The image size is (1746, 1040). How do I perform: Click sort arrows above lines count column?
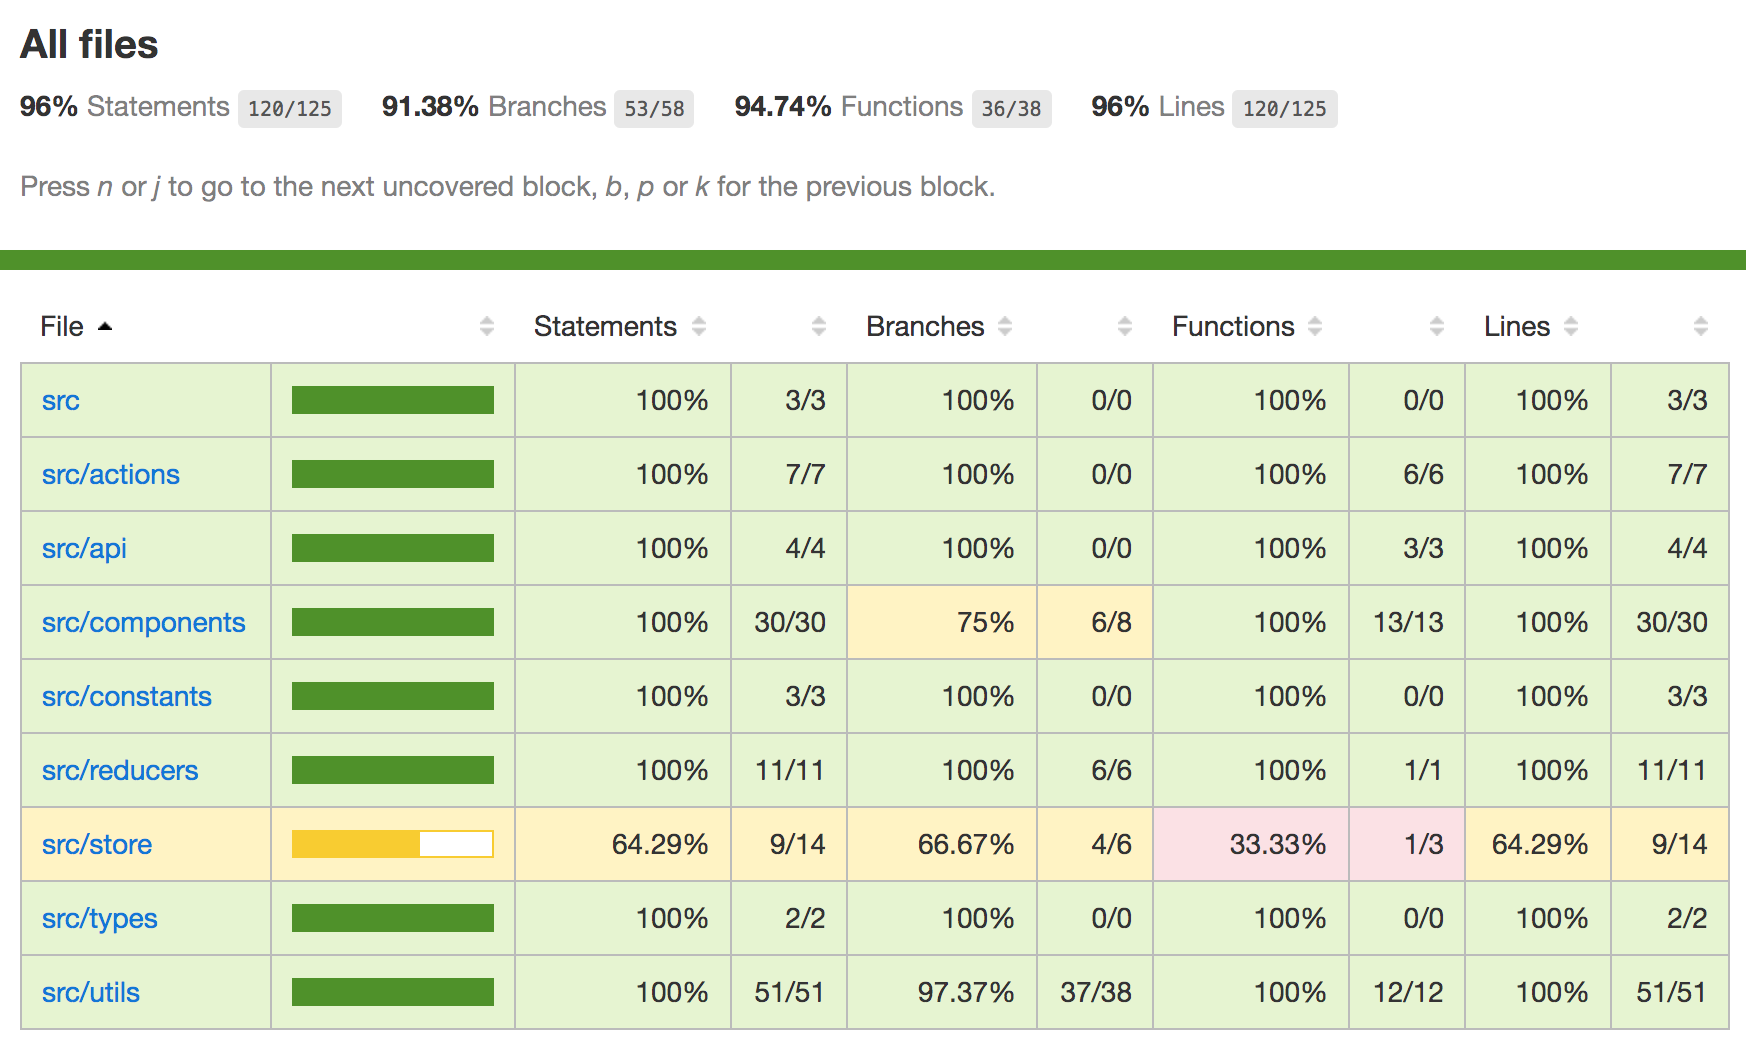coord(1701,327)
